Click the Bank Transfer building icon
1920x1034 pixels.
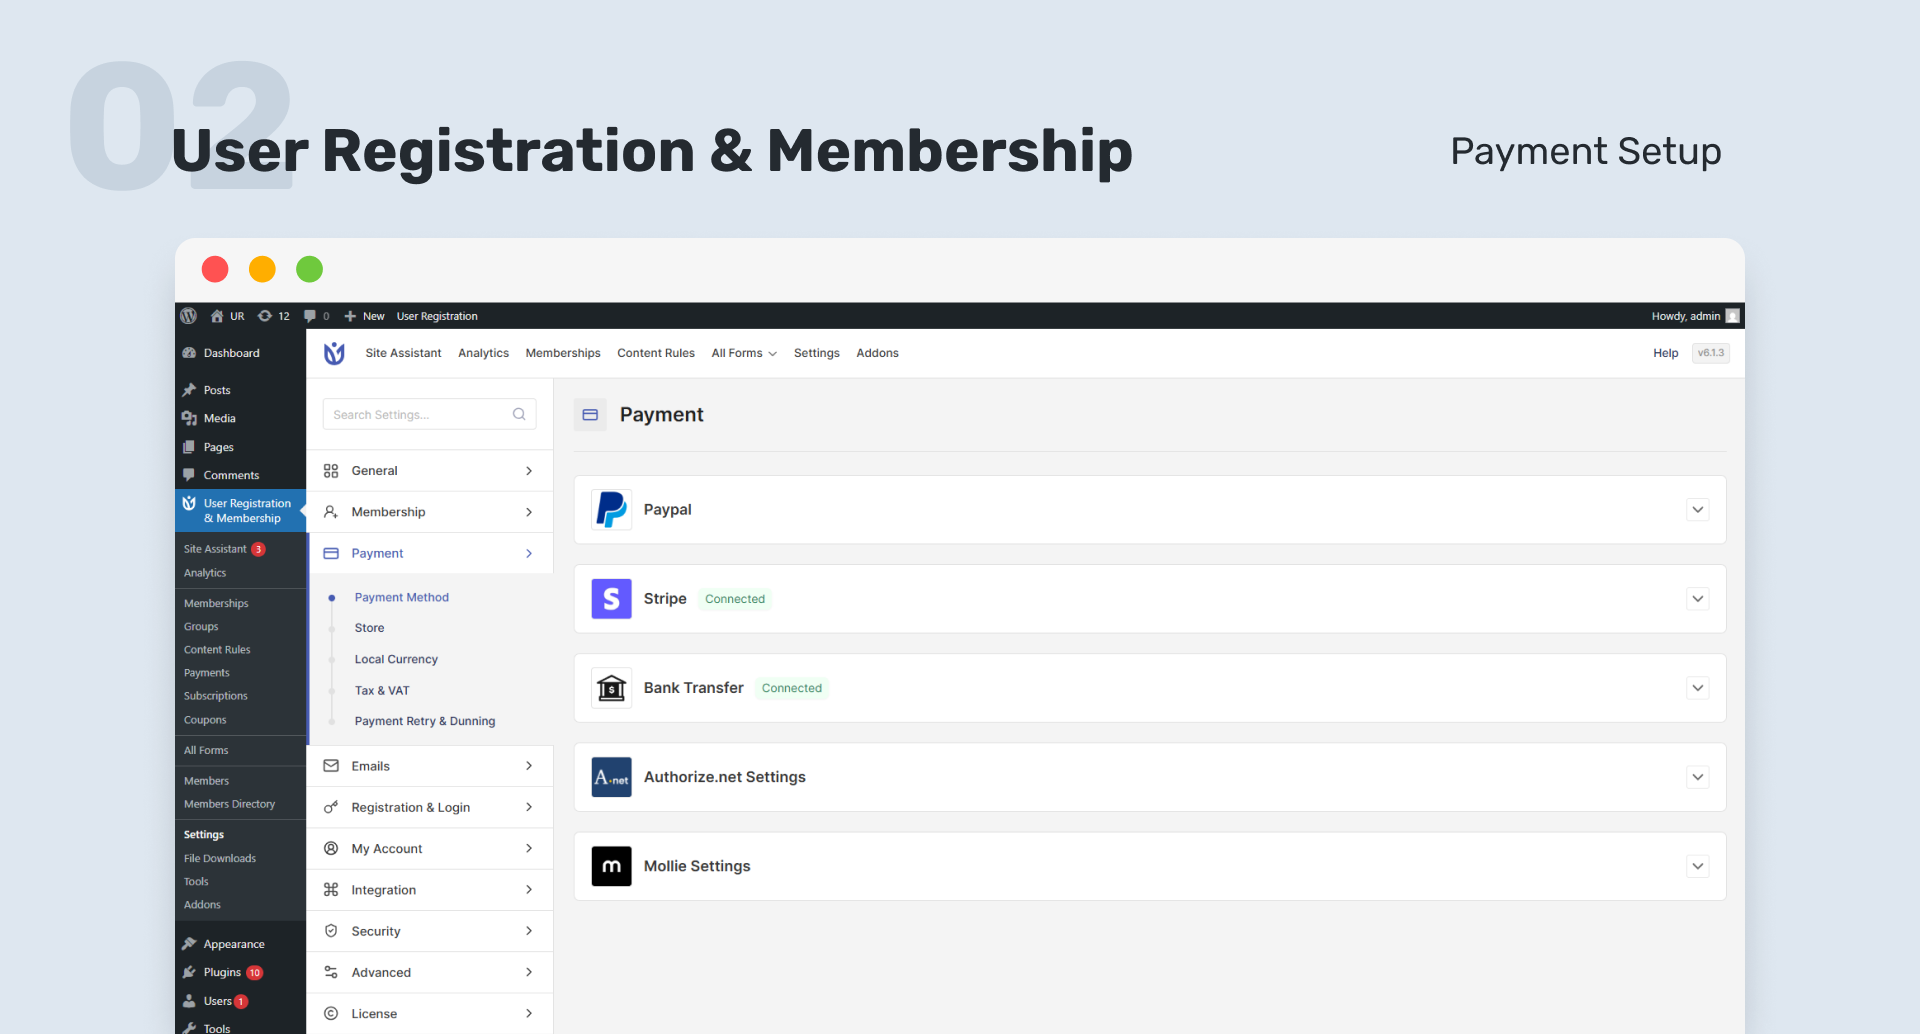click(x=611, y=688)
